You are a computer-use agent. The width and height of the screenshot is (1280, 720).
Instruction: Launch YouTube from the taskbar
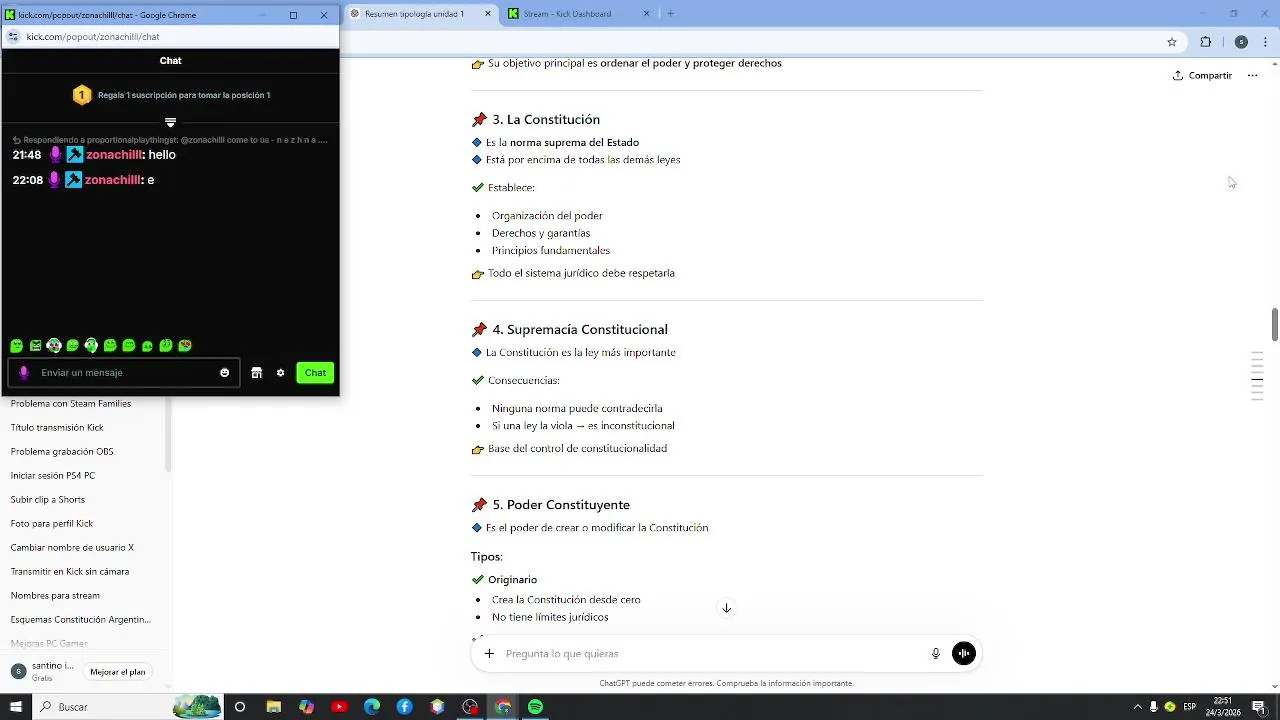[339, 707]
